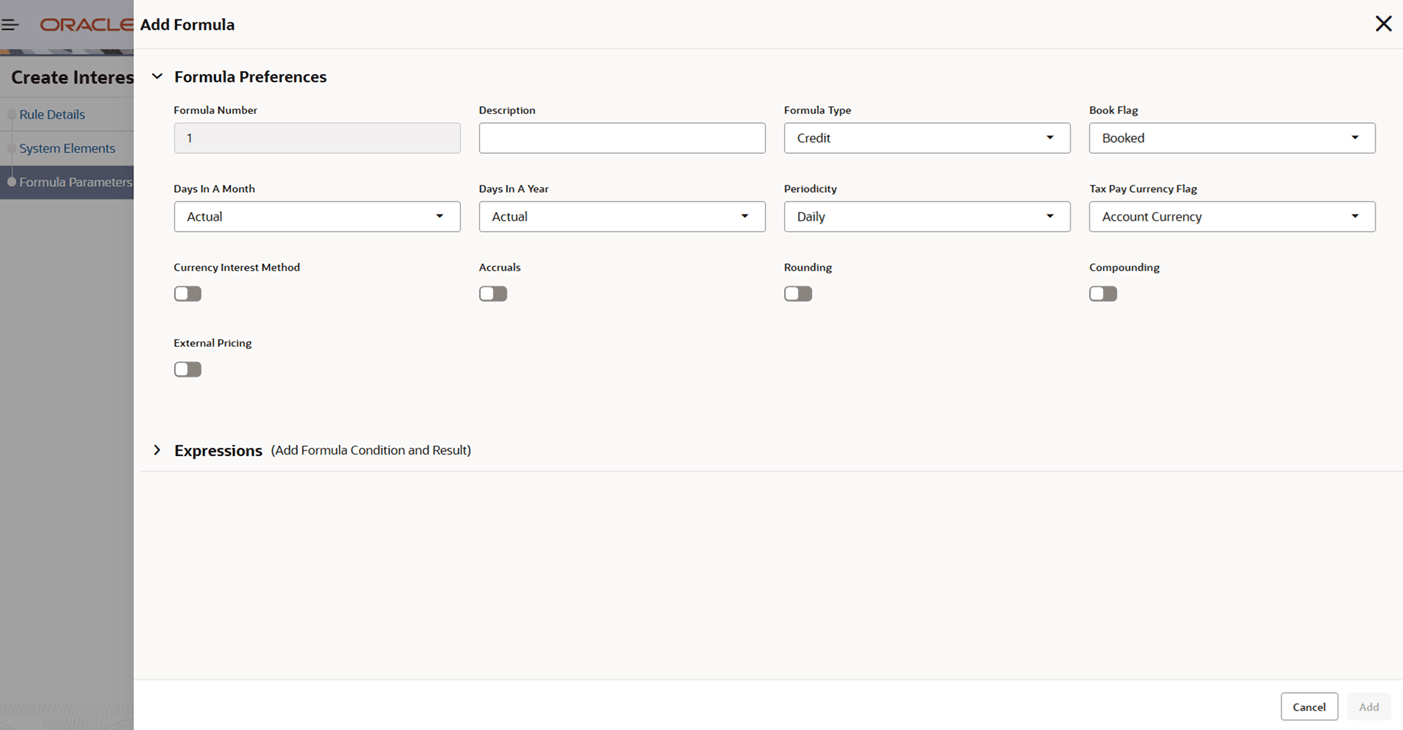Image resolution: width=1403 pixels, height=730 pixels.
Task: Turn on the Rounding switch
Action: (x=798, y=294)
